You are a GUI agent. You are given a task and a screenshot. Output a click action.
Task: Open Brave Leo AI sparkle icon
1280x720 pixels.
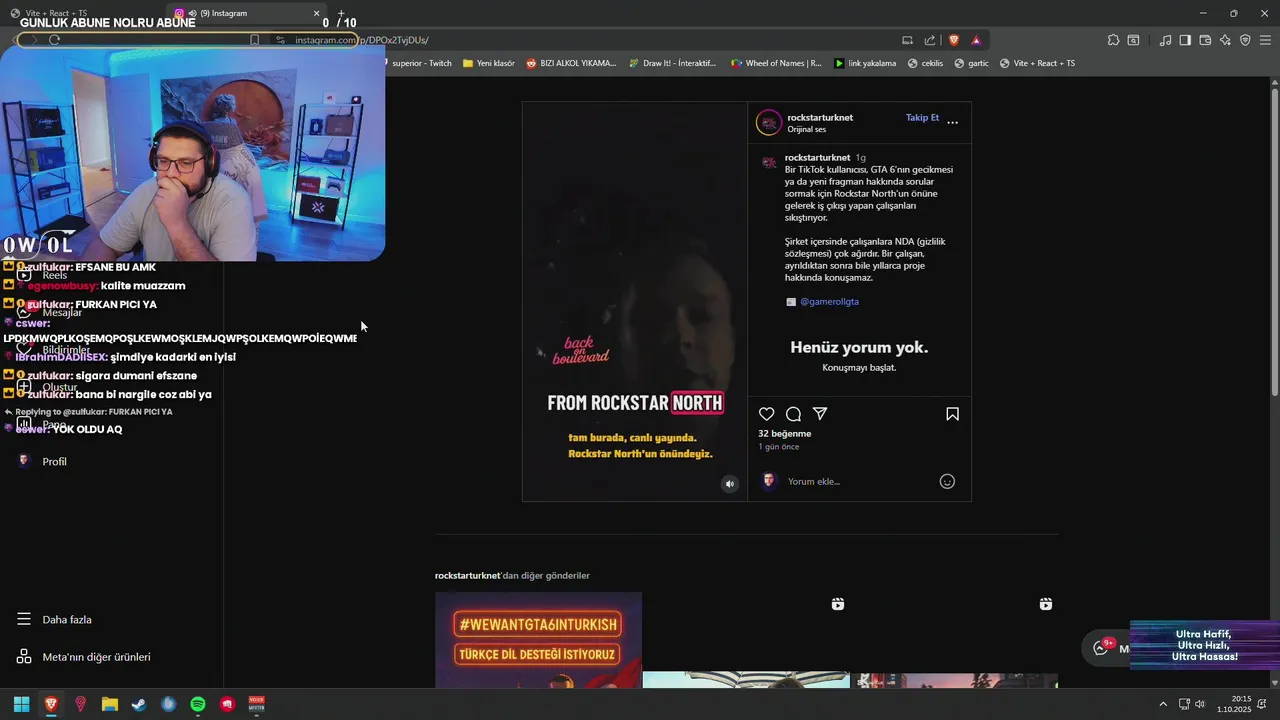point(1225,40)
